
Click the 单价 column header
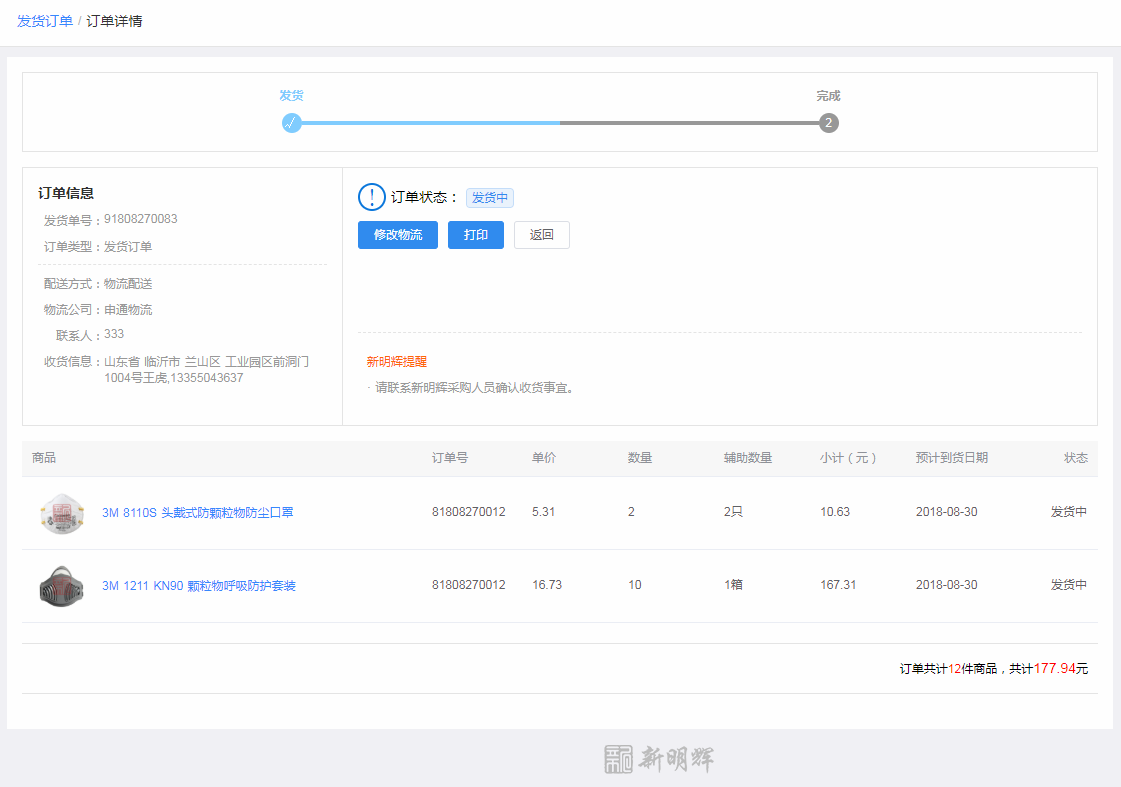(544, 457)
